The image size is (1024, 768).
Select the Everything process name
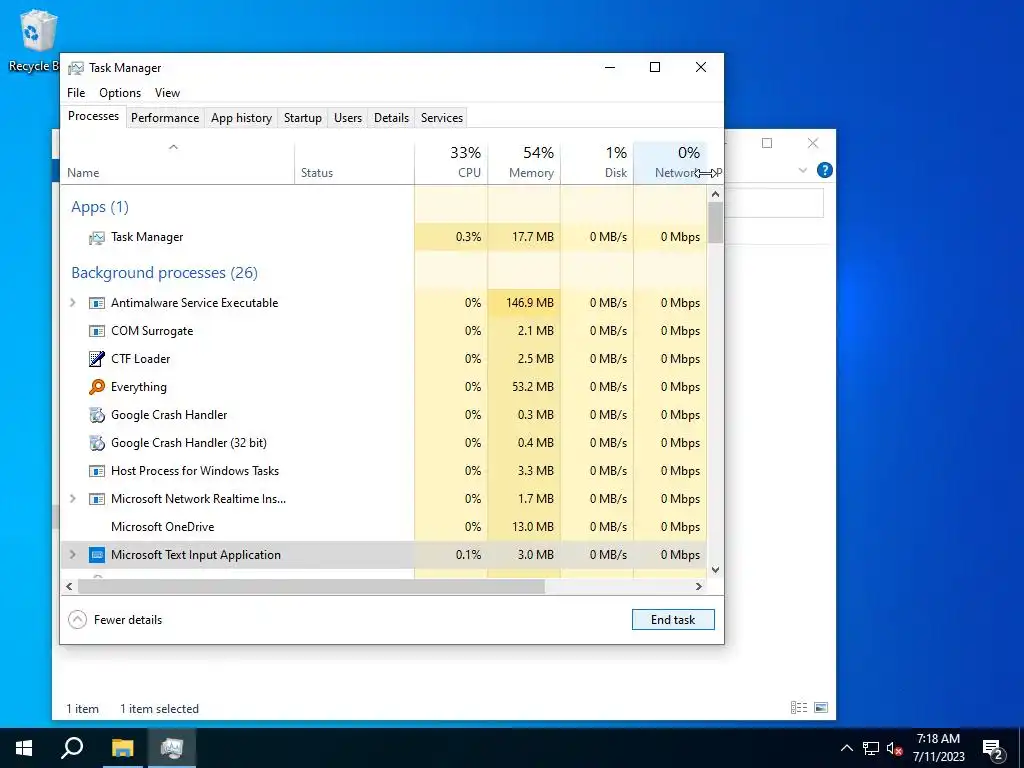click(138, 387)
